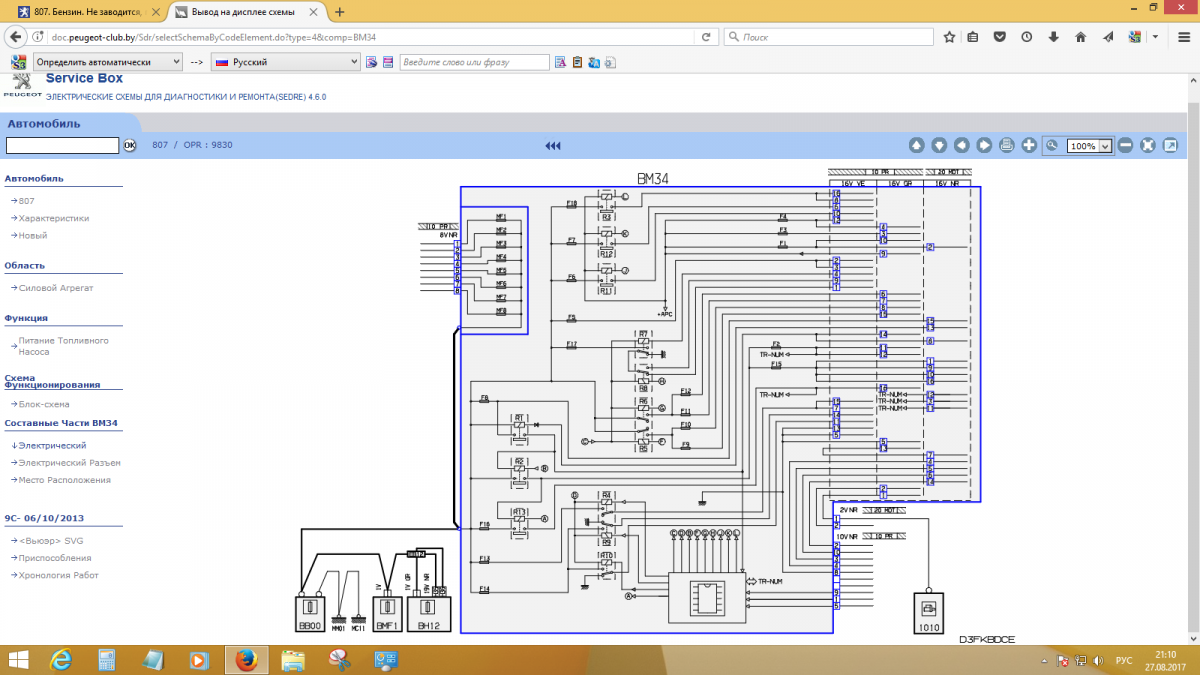Screen dimensions: 1200x675
Task: Open the Русский target language dropdown
Action: pos(285,61)
